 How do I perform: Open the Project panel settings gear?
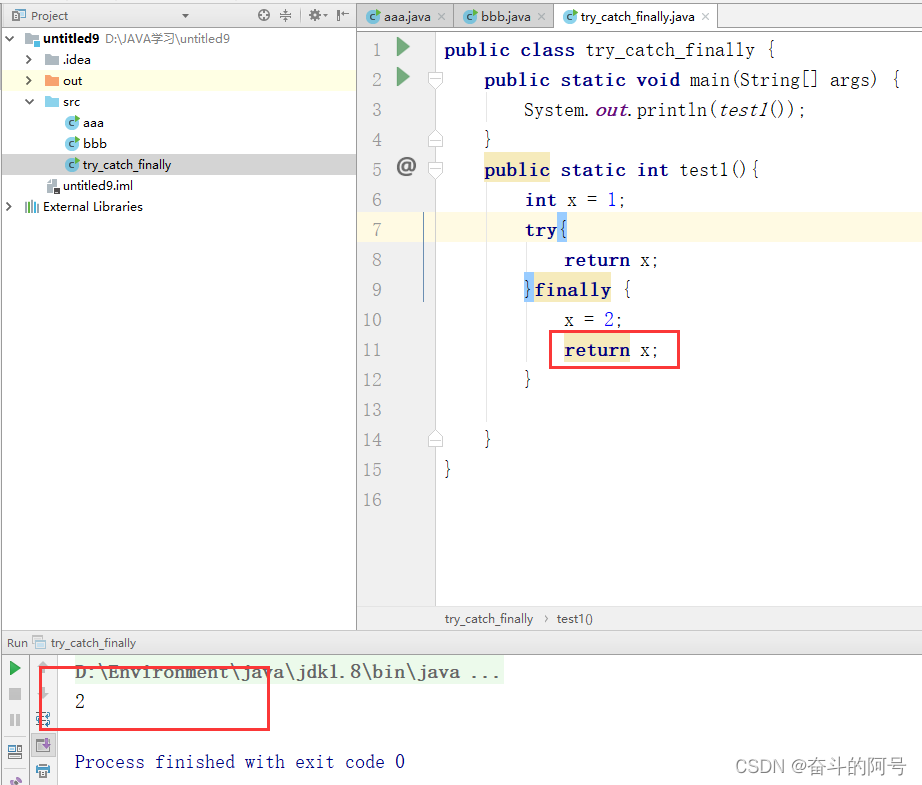(x=318, y=15)
